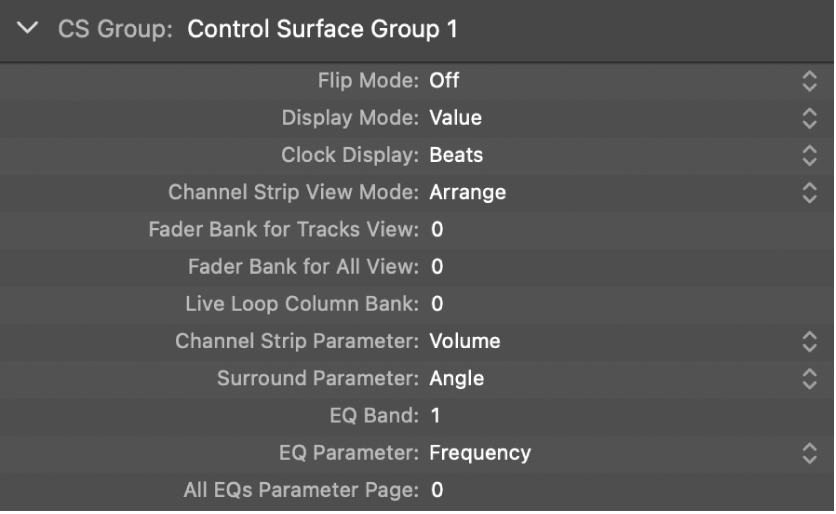The height and width of the screenshot is (514, 836).
Task: Open the Display Mode popup menu
Action: (x=809, y=118)
